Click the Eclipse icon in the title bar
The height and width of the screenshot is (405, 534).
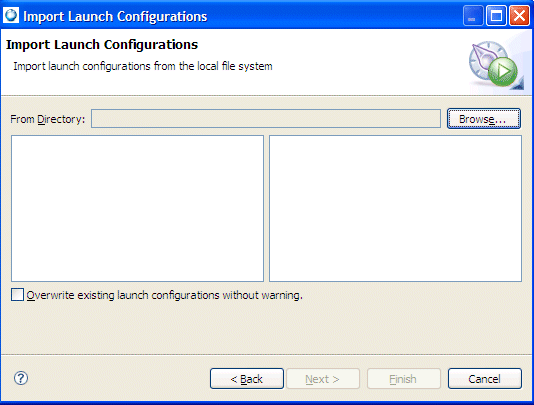click(x=11, y=16)
